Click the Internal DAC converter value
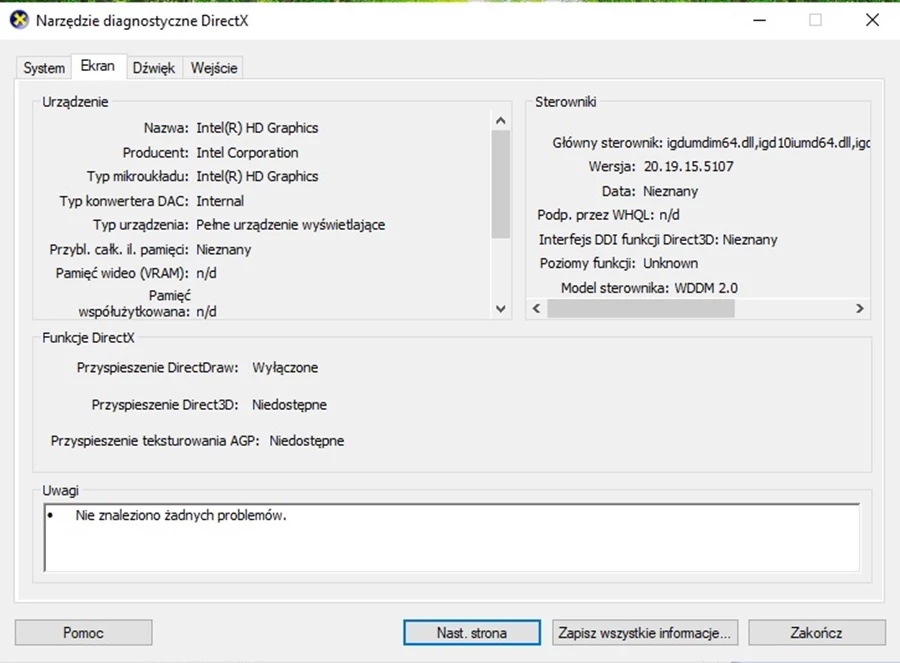Viewport: 900px width, 663px height. [x=220, y=201]
